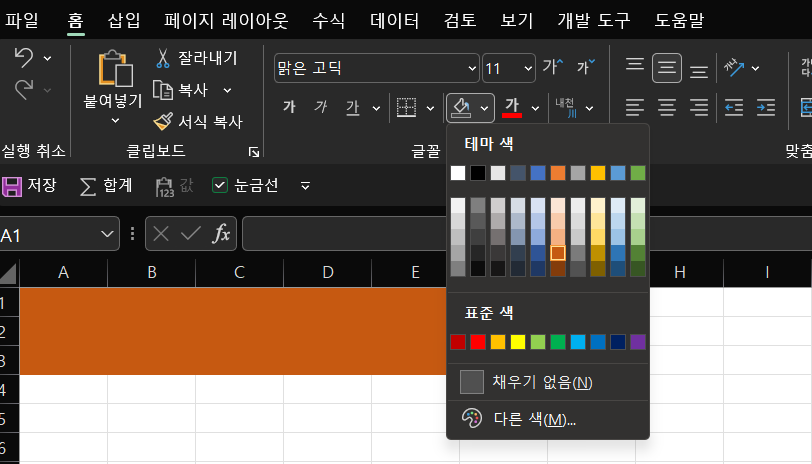
Task: Open Clipboard group dialog launcher
Action: coord(254,152)
